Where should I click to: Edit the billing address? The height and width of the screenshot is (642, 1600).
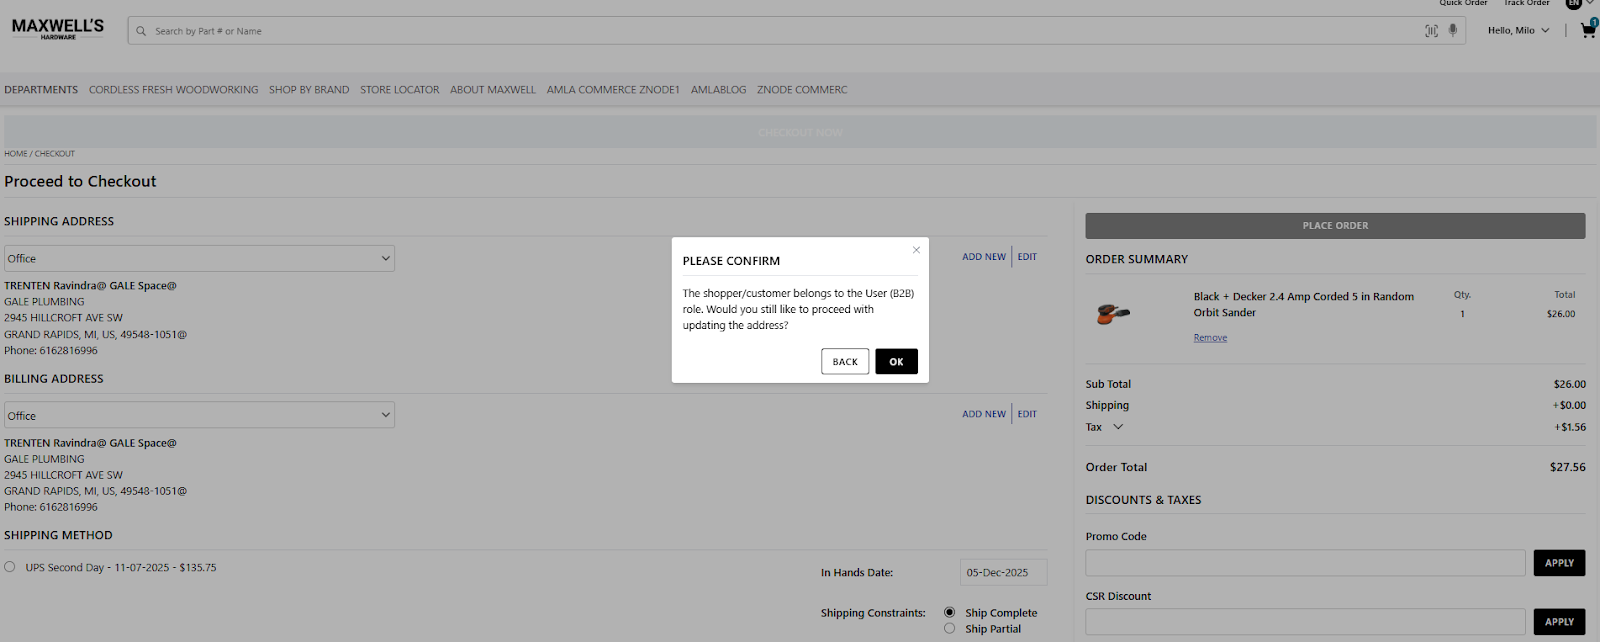pos(1027,414)
